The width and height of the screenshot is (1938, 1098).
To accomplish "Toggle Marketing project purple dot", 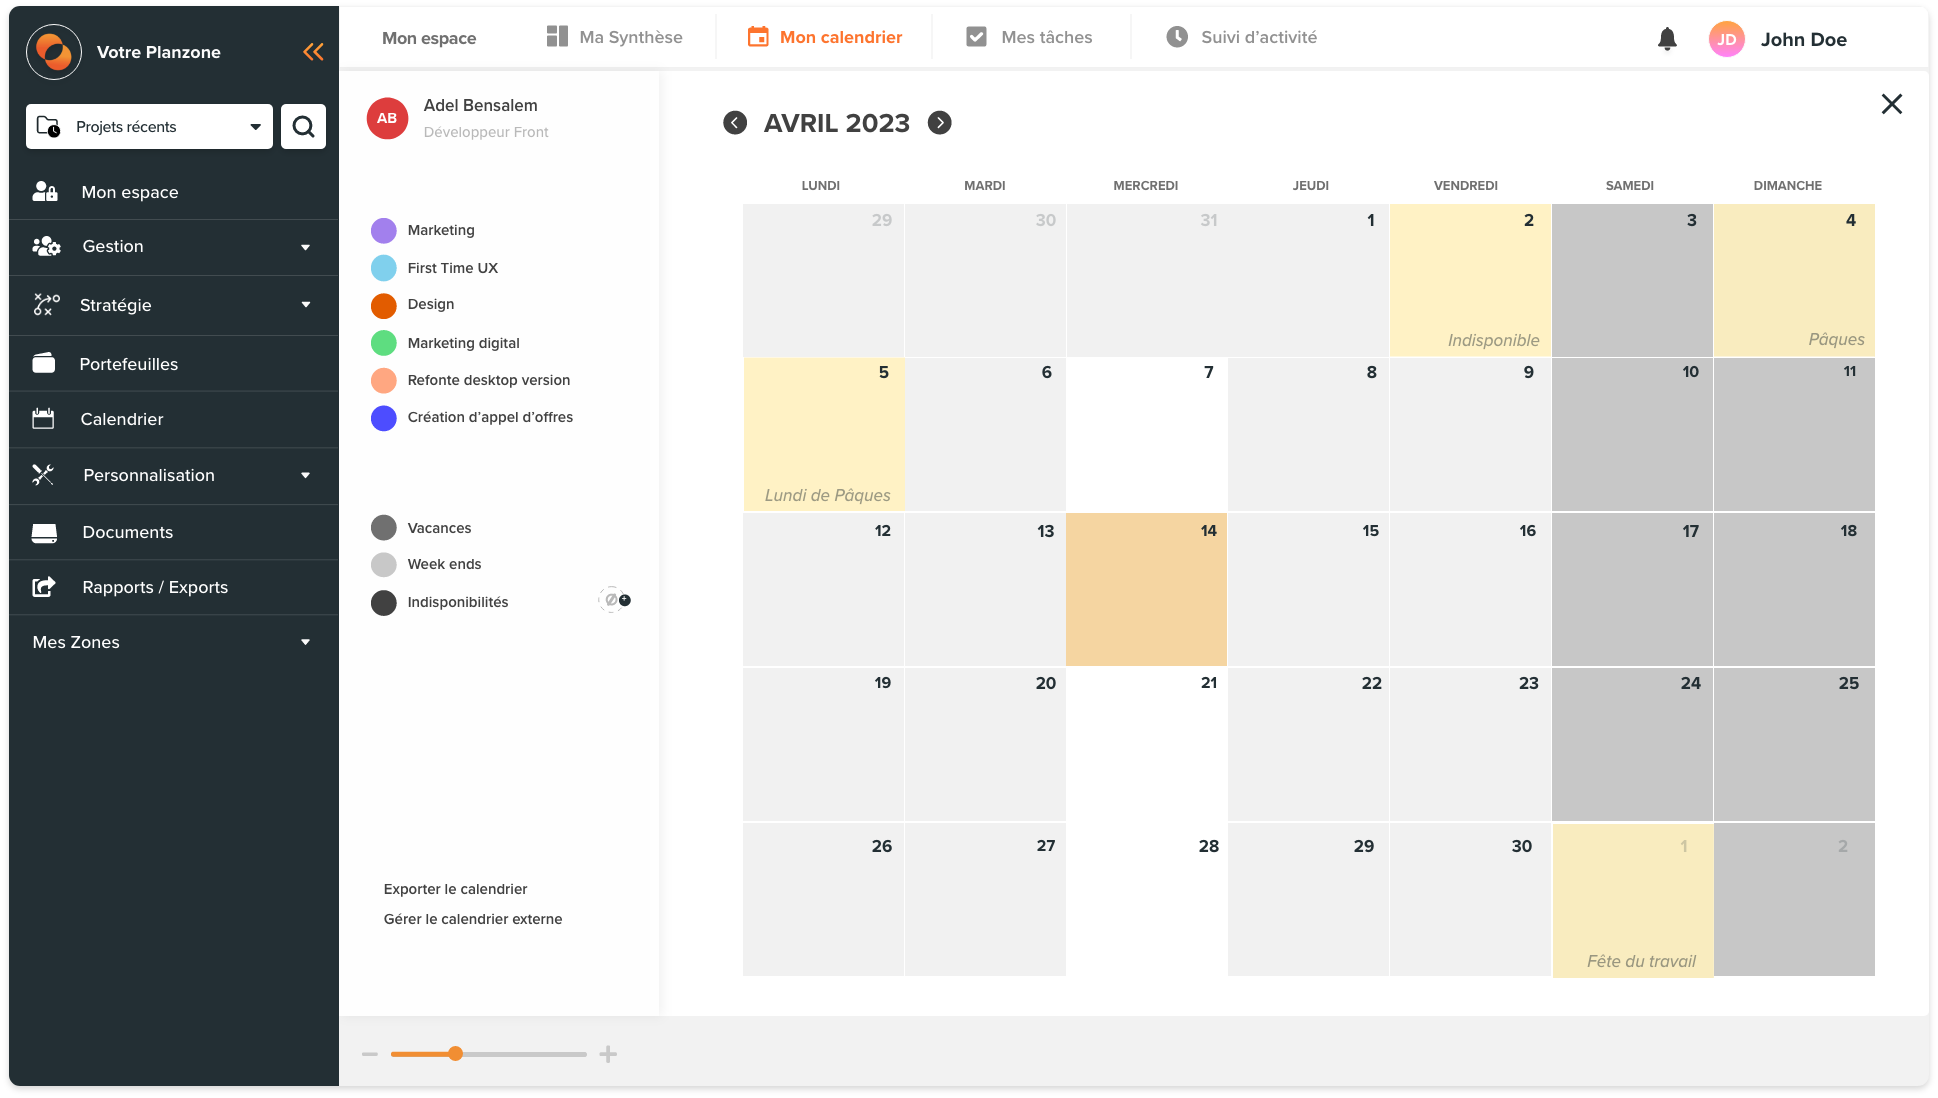I will pyautogui.click(x=384, y=231).
